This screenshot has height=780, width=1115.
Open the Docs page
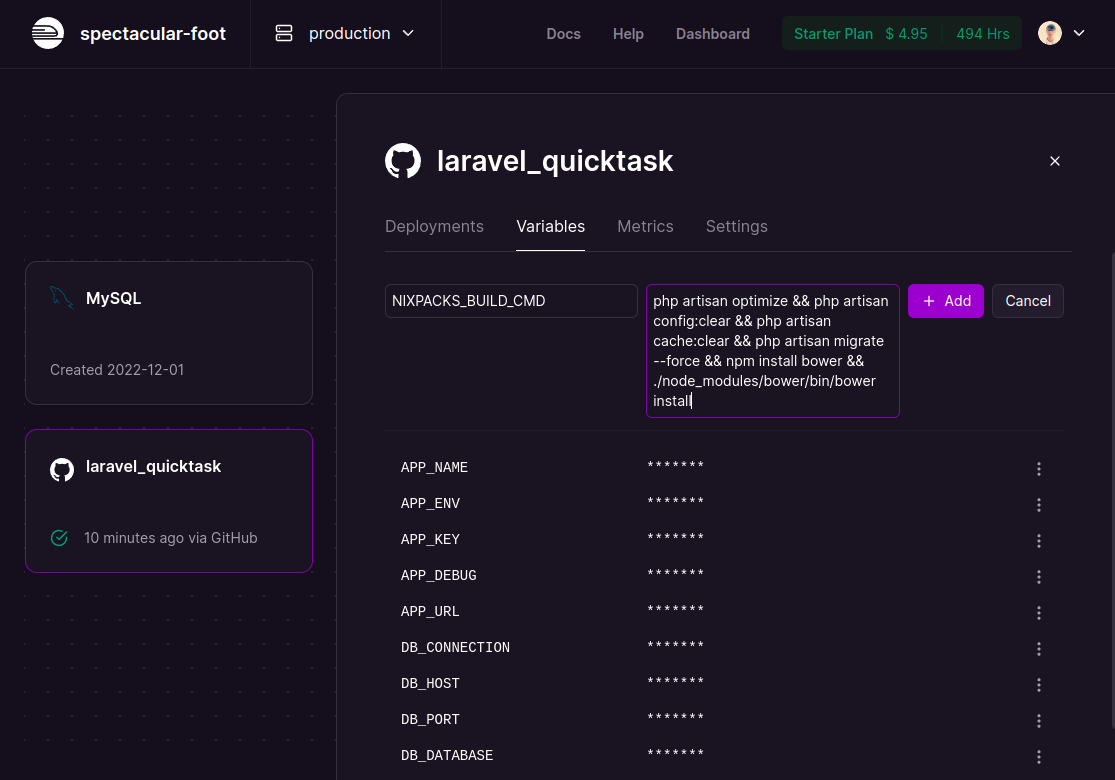coord(563,33)
